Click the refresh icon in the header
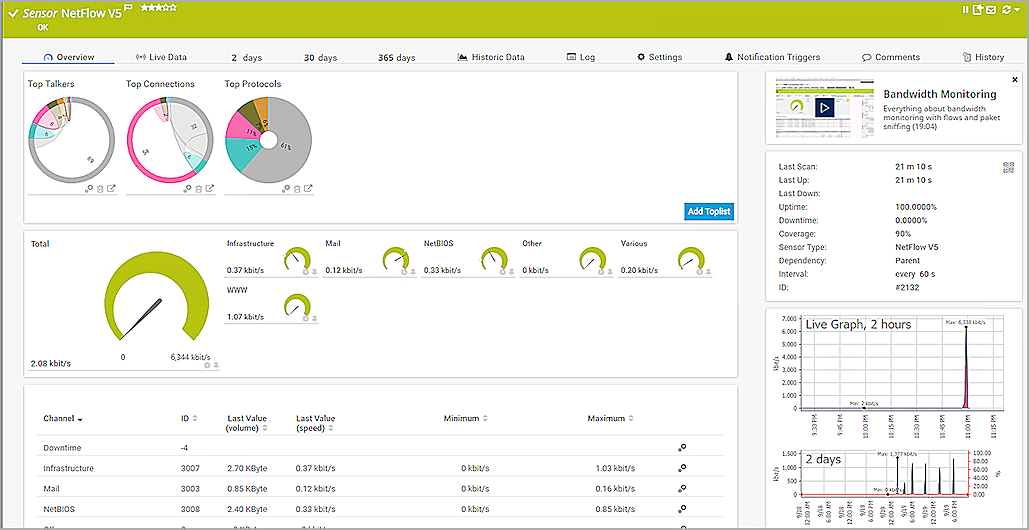The height and width of the screenshot is (530, 1029). [x=1005, y=10]
